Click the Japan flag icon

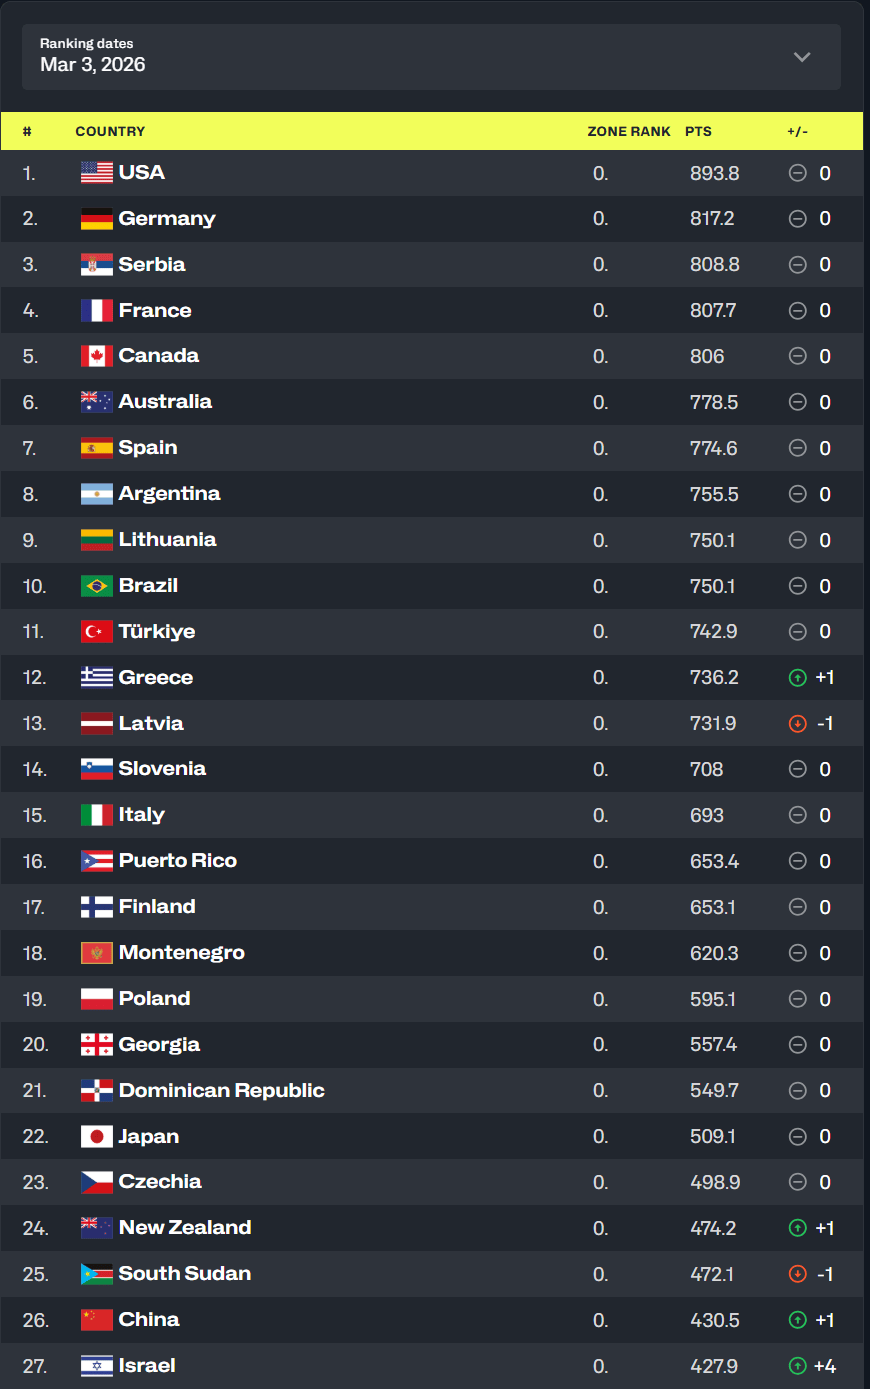(97, 1137)
